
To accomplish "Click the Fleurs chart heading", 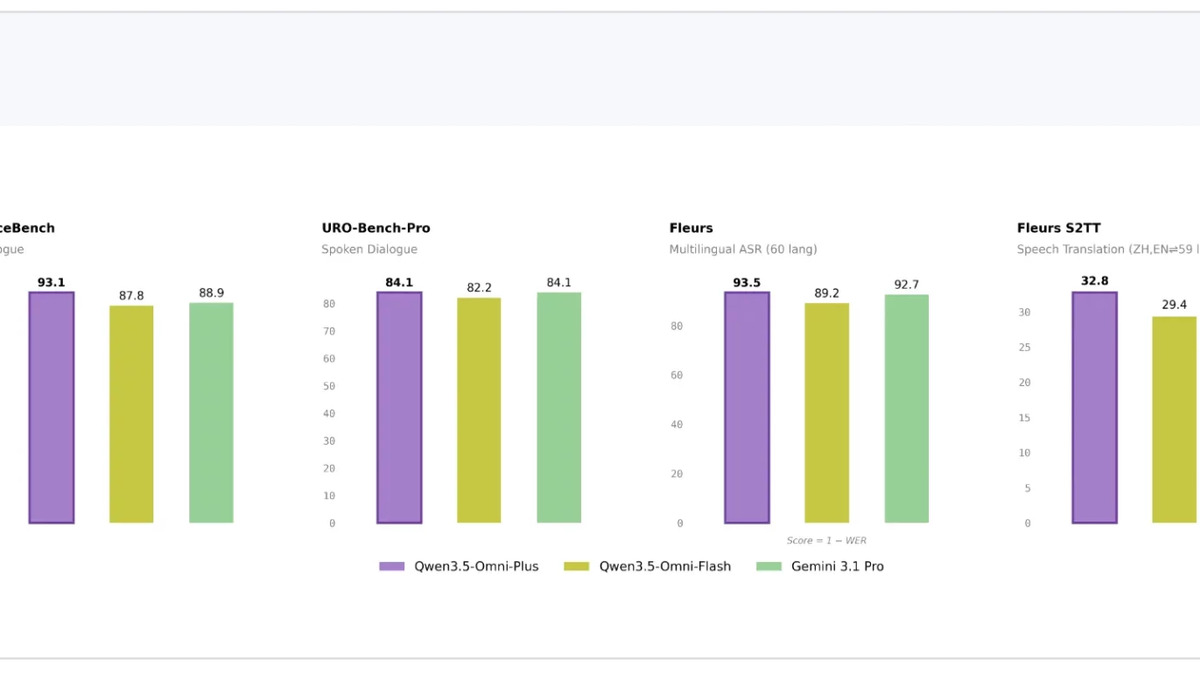I will tap(691, 227).
